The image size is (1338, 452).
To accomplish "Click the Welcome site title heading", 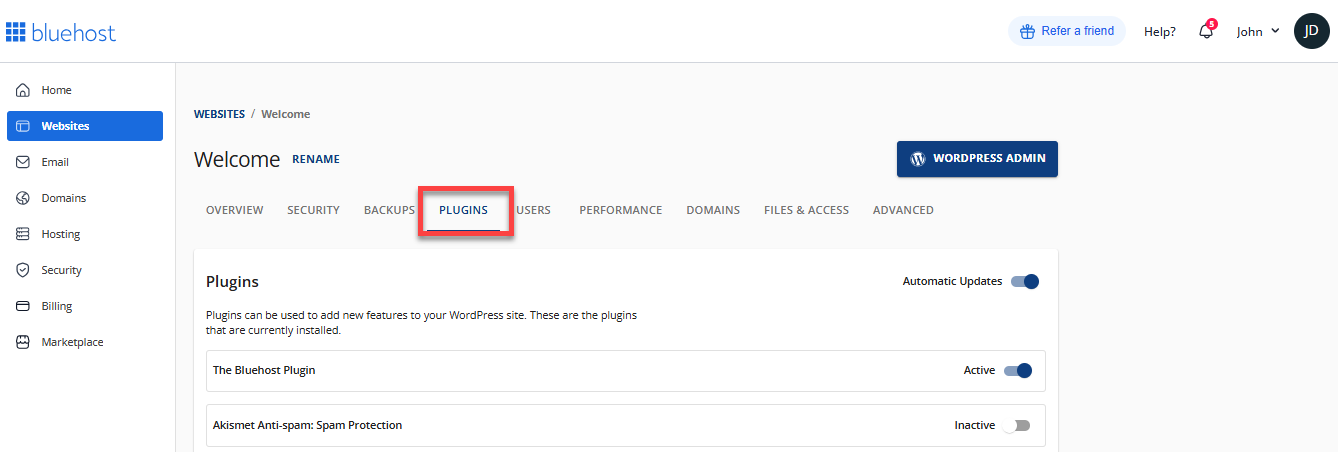I will pos(237,159).
